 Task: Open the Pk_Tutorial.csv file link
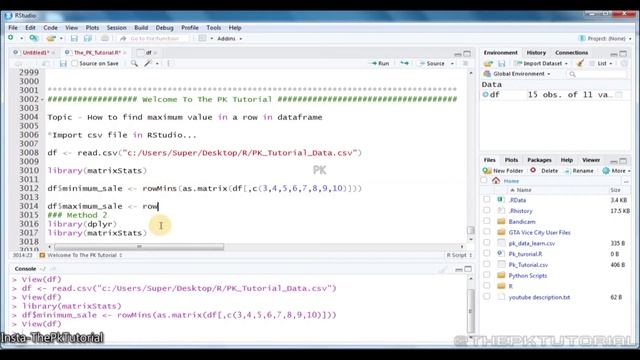(528, 264)
